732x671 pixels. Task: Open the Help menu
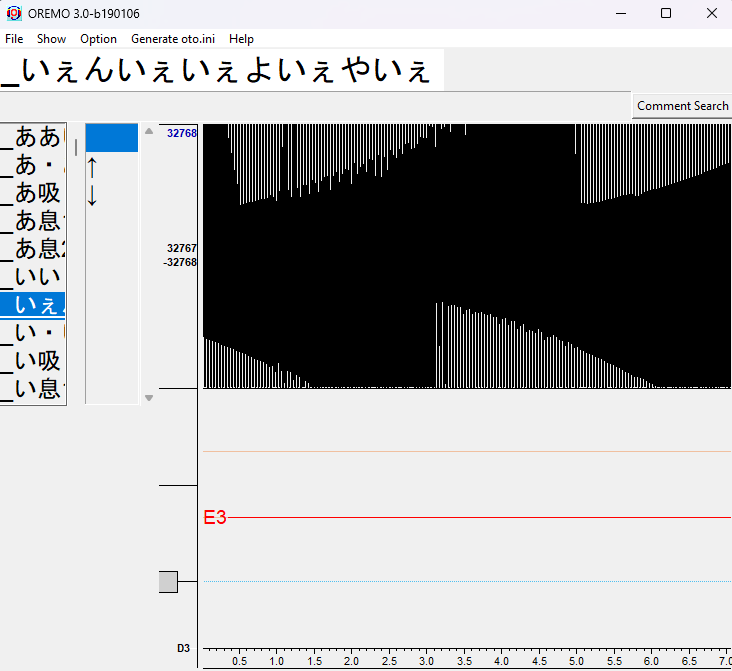click(241, 39)
